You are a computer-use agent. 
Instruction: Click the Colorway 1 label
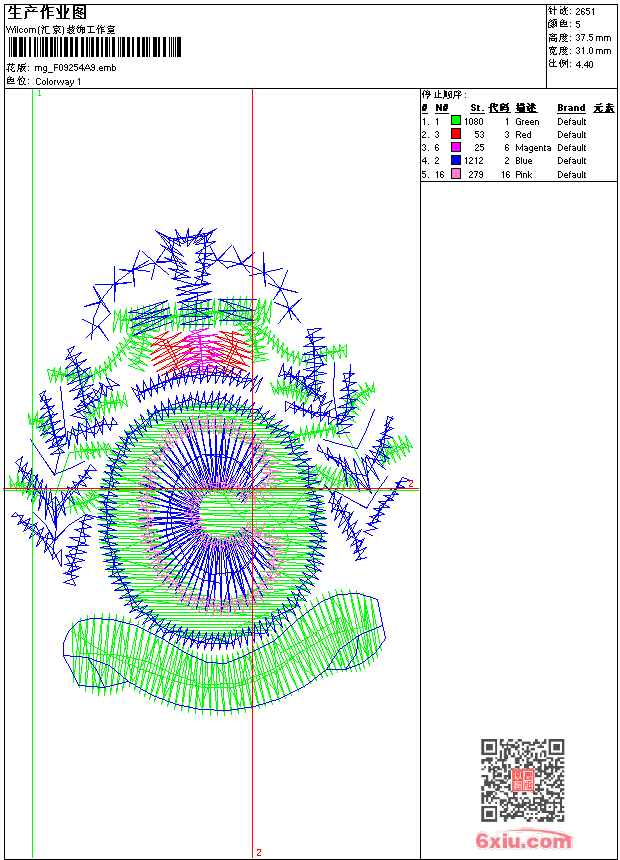click(58, 82)
